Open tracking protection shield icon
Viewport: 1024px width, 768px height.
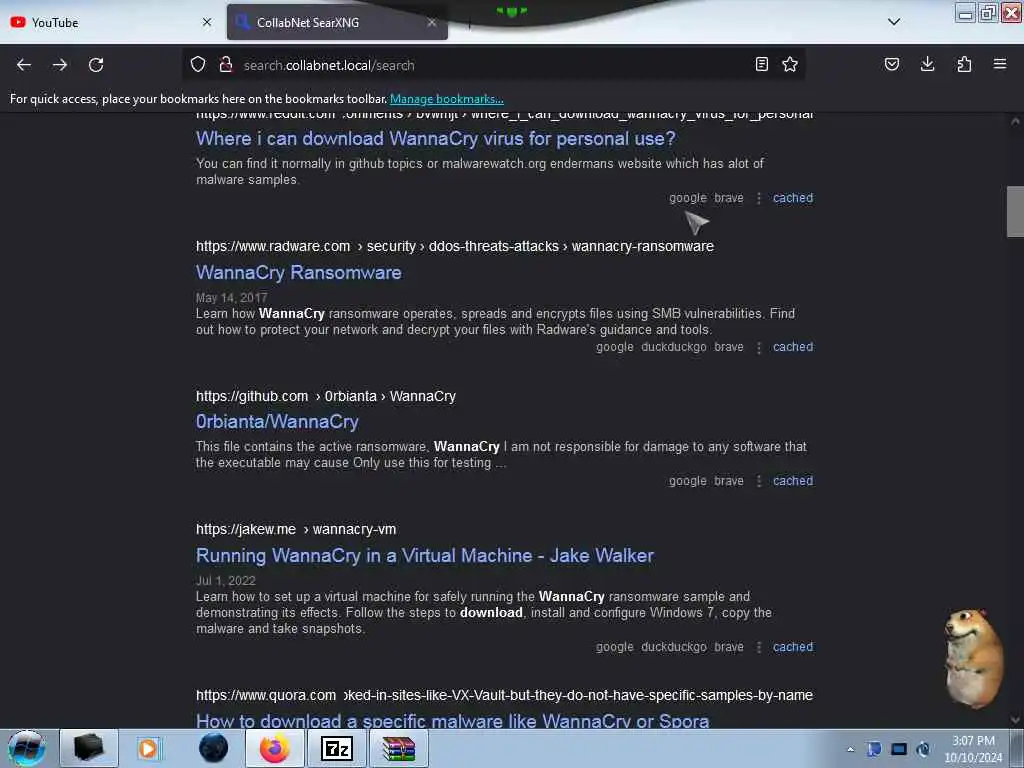pyautogui.click(x=198, y=65)
